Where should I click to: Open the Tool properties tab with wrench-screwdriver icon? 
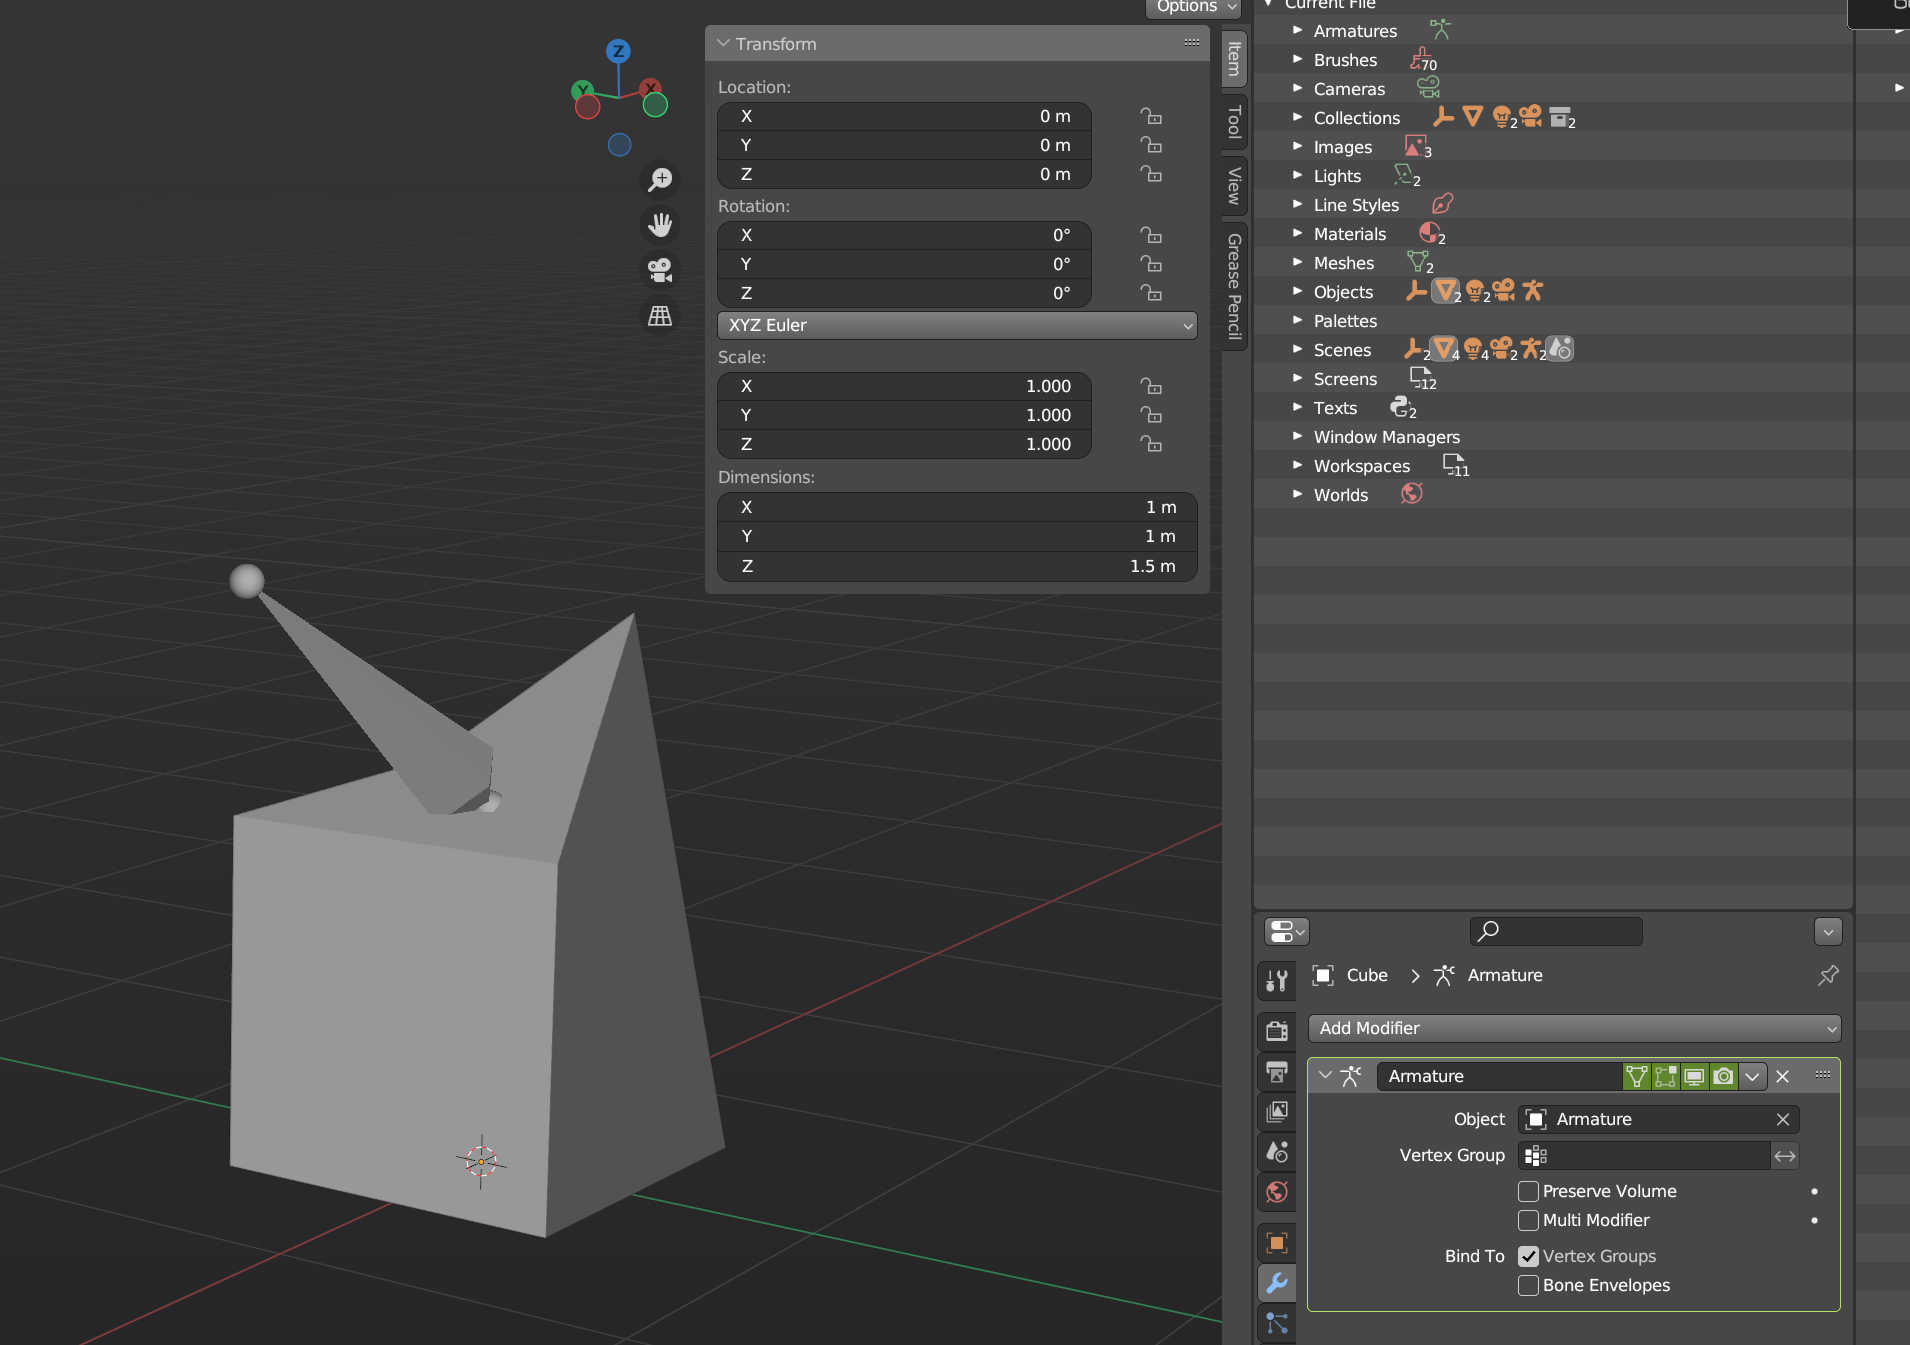point(1277,981)
